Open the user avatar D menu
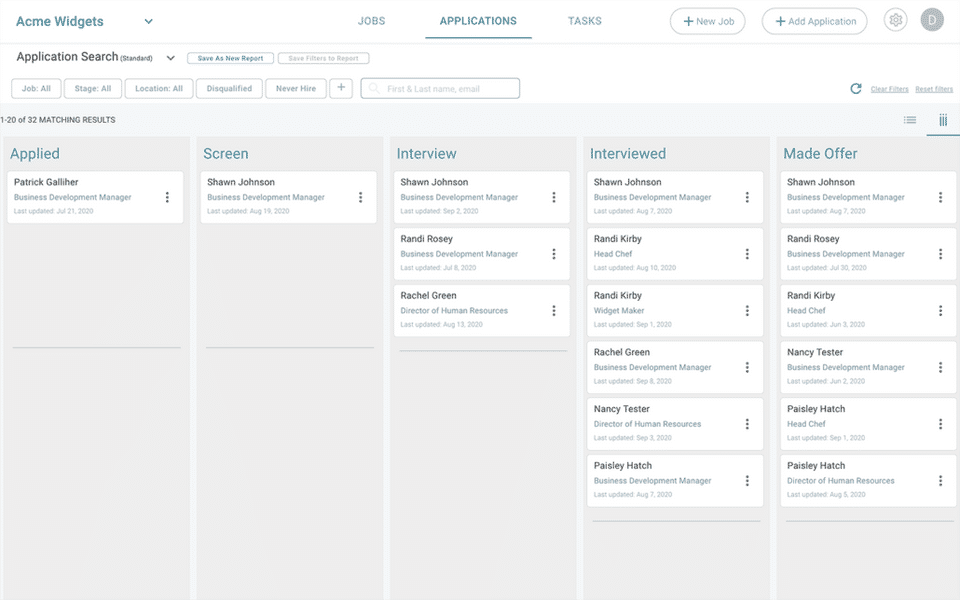 (x=932, y=20)
